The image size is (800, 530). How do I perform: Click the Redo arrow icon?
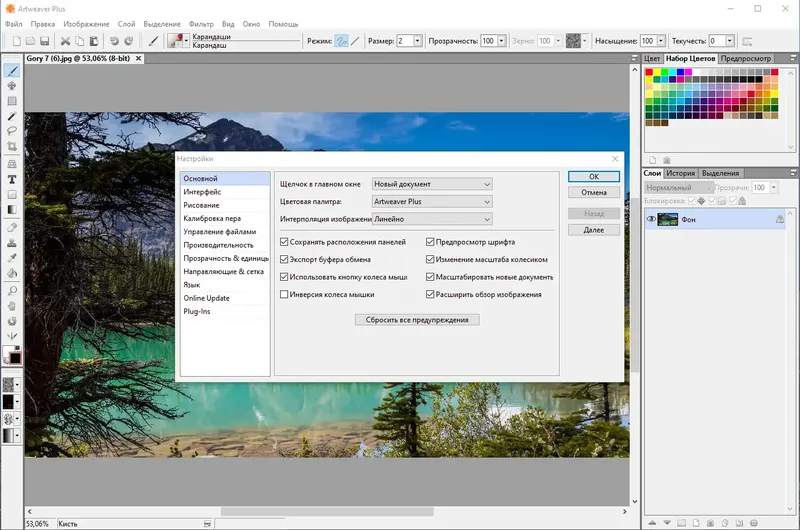[x=129, y=41]
